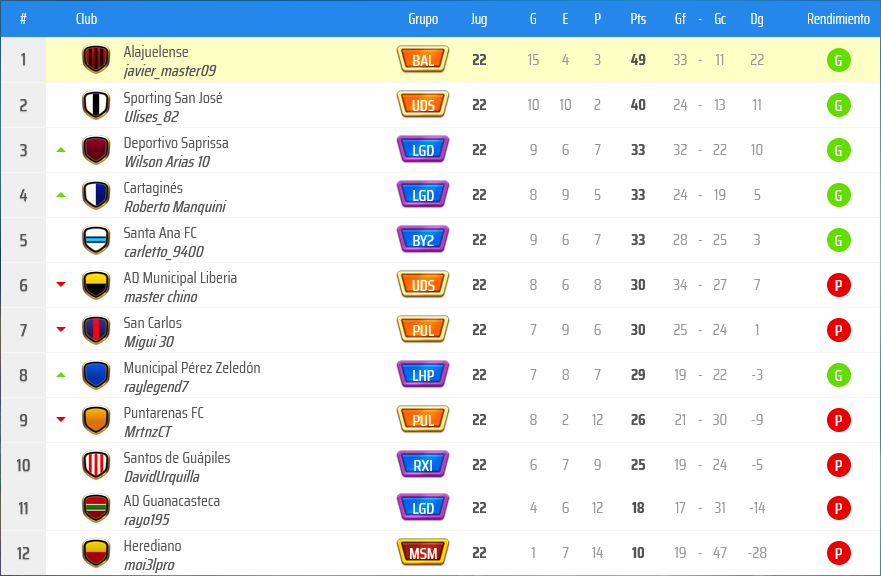Open the MSM group badge
The image size is (881, 576).
pyautogui.click(x=423, y=553)
